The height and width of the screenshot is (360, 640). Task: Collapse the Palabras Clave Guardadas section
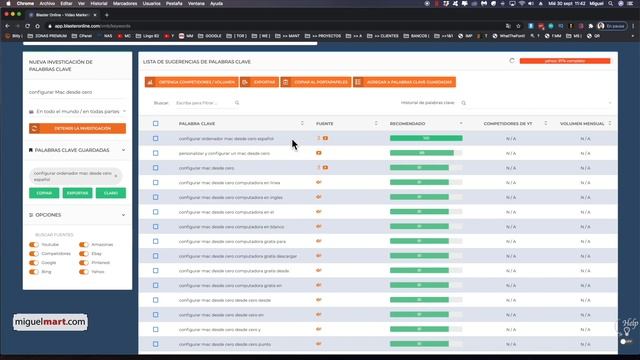click(123, 150)
